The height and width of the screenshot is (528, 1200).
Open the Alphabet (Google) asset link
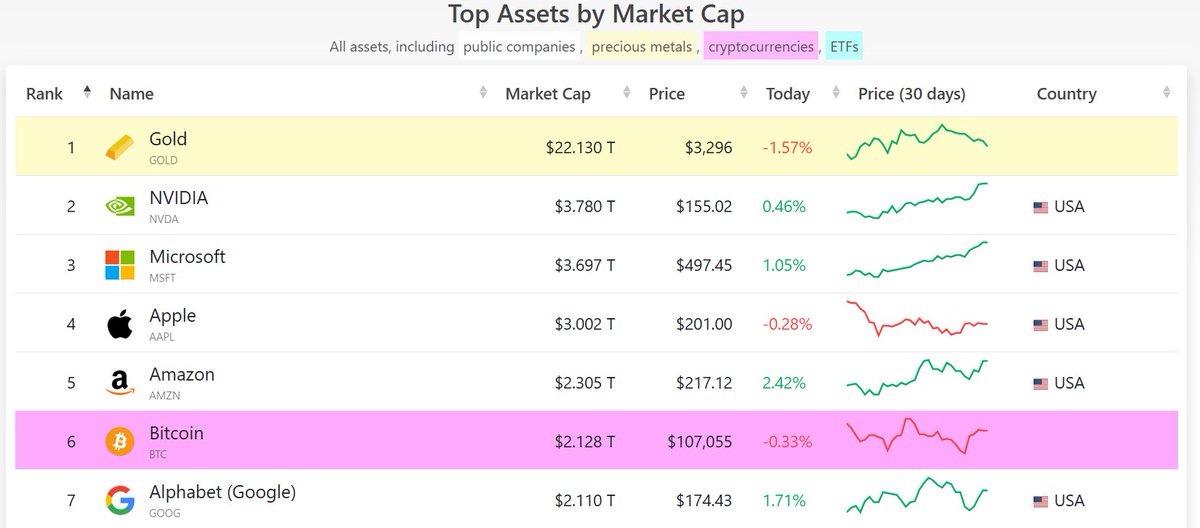tap(222, 492)
